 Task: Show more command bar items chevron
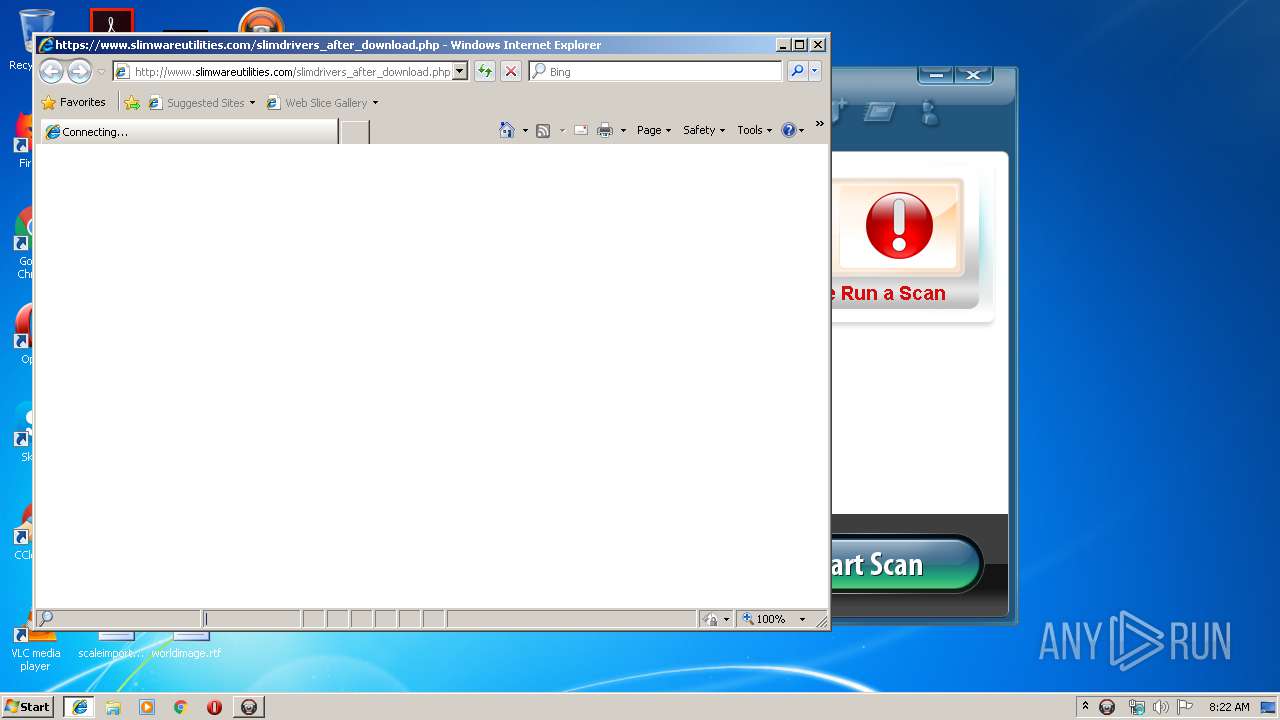coord(819,124)
